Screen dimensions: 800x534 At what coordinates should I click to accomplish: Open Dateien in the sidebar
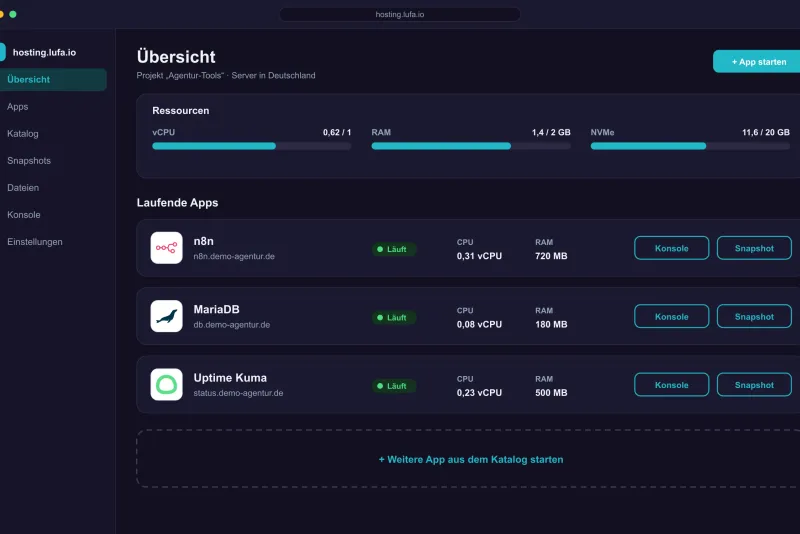coord(23,188)
